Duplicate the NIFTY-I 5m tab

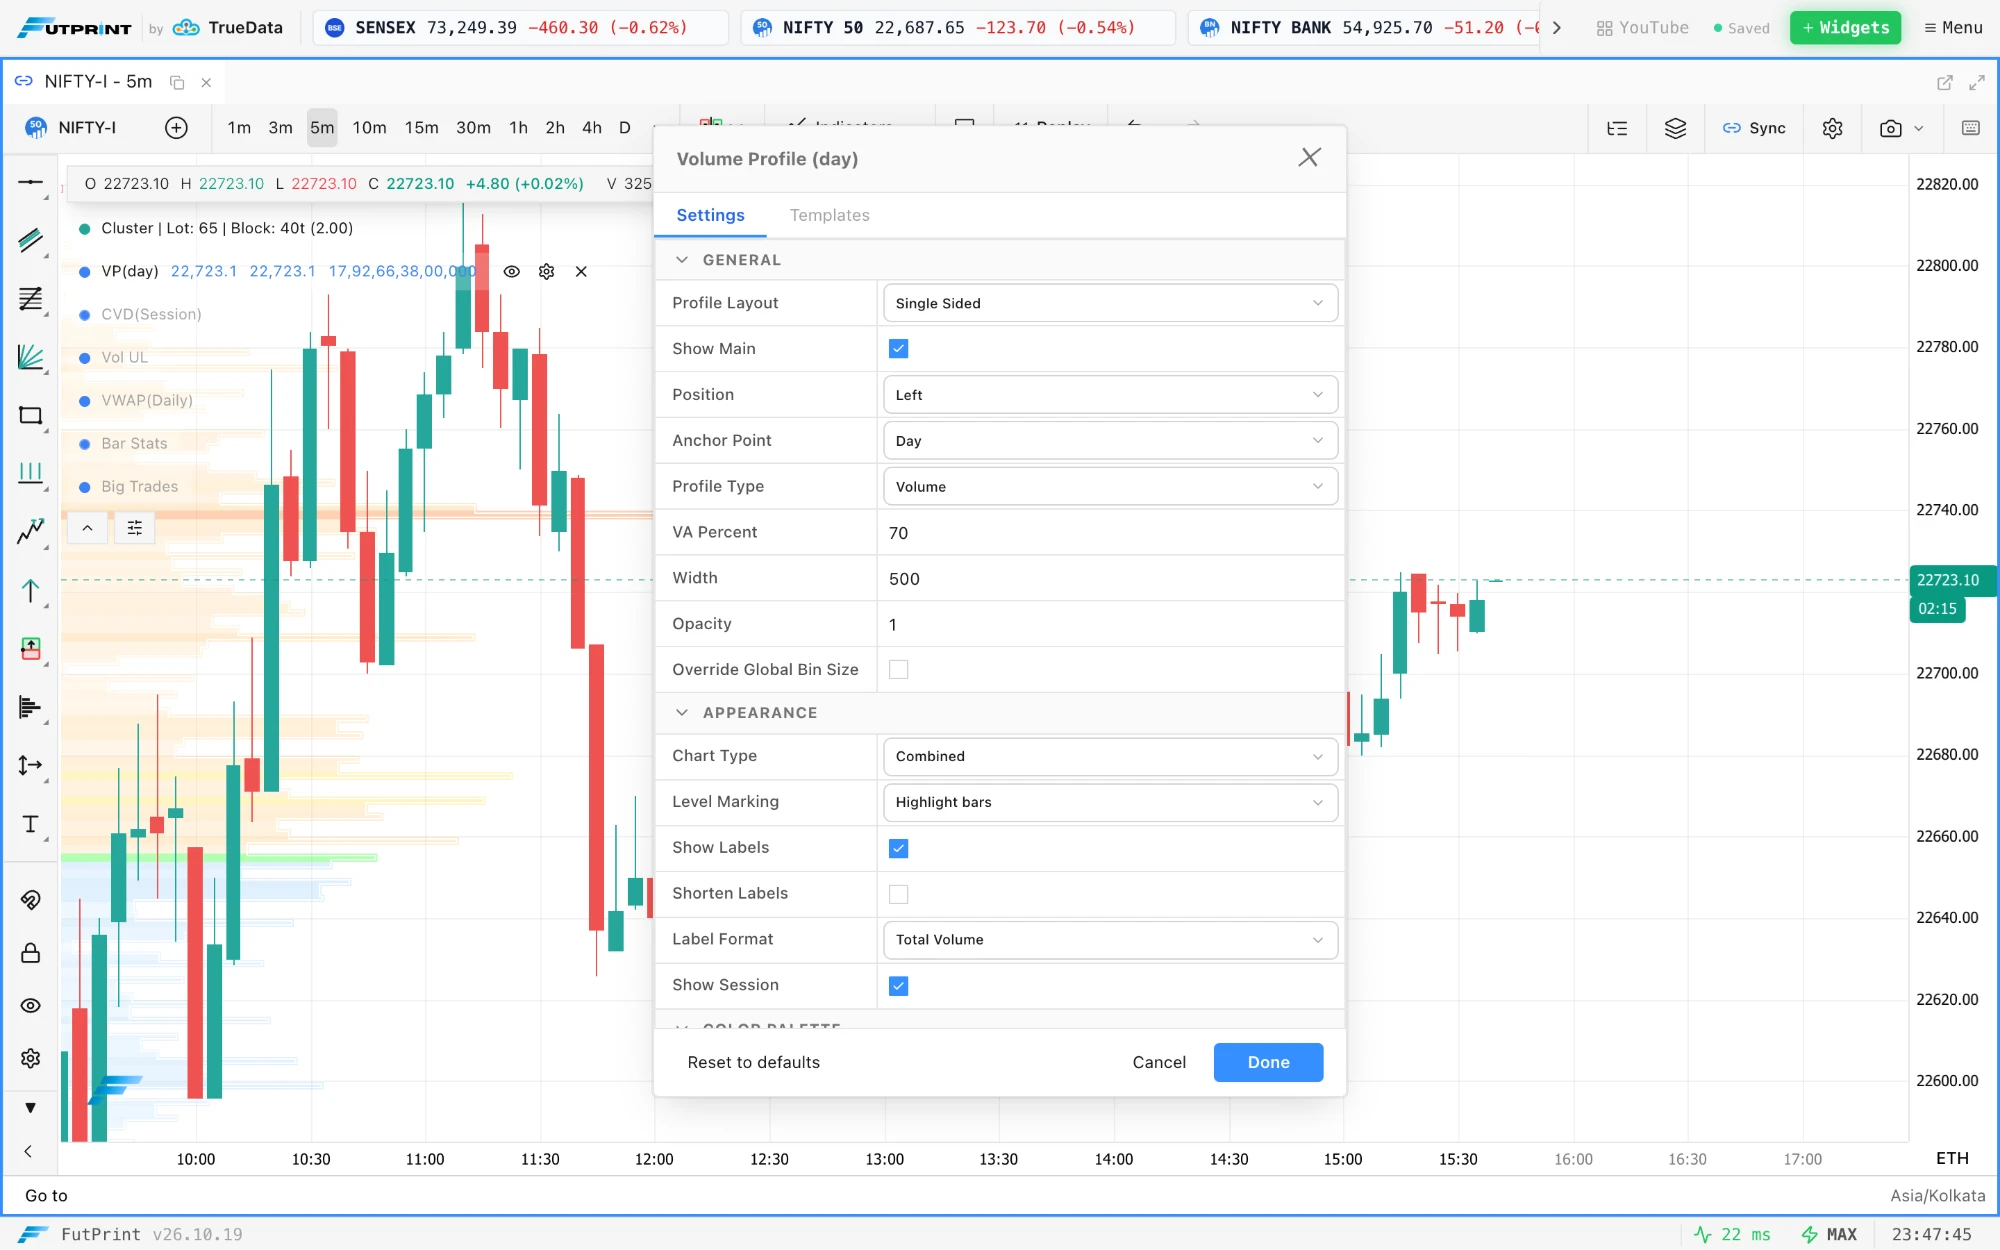pyautogui.click(x=177, y=82)
